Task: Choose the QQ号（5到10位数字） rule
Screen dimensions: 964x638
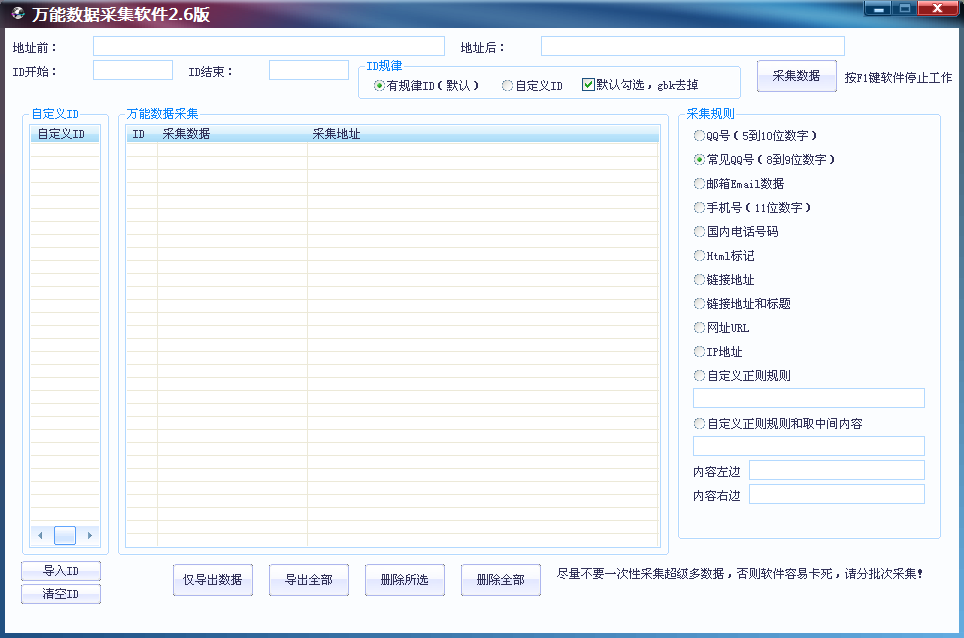Action: point(699,135)
